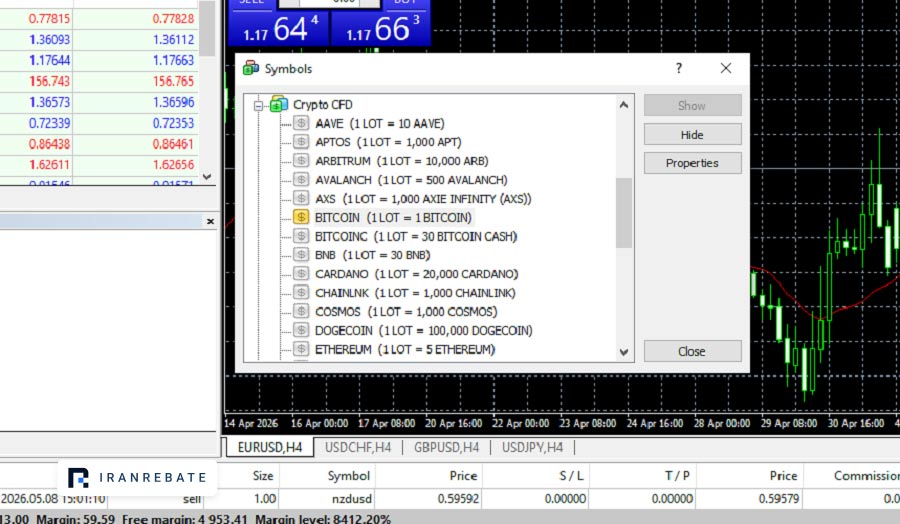
Task: Click the Crypto CFD folder icon
Action: click(x=279, y=104)
